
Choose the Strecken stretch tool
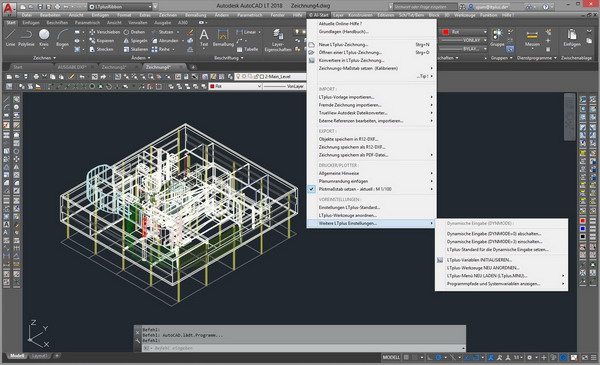point(101,49)
